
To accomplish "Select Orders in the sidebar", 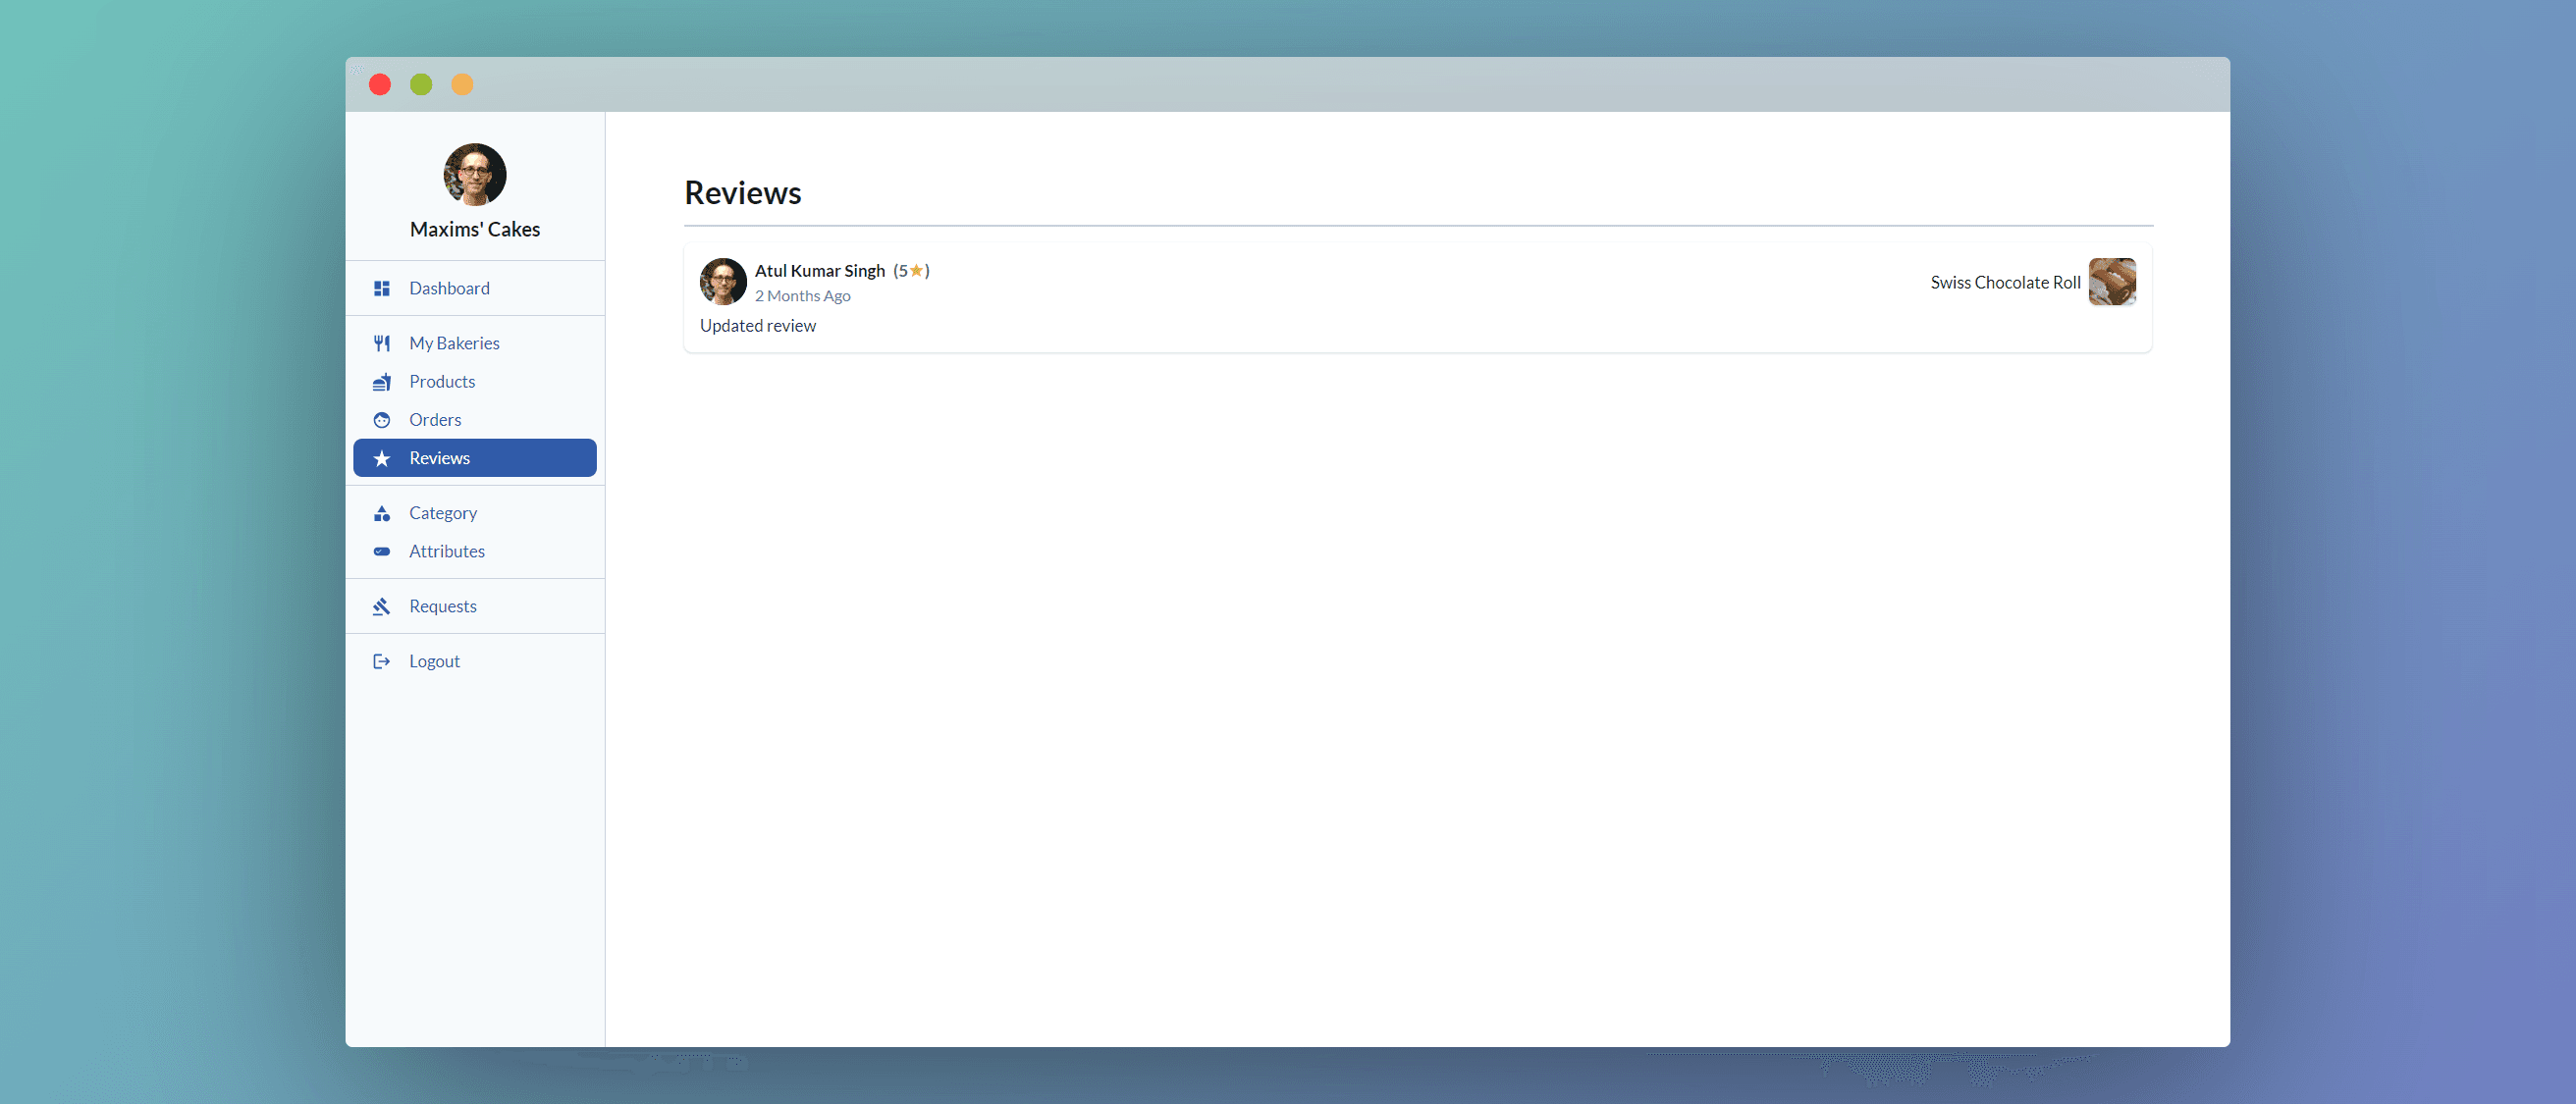I will (435, 420).
